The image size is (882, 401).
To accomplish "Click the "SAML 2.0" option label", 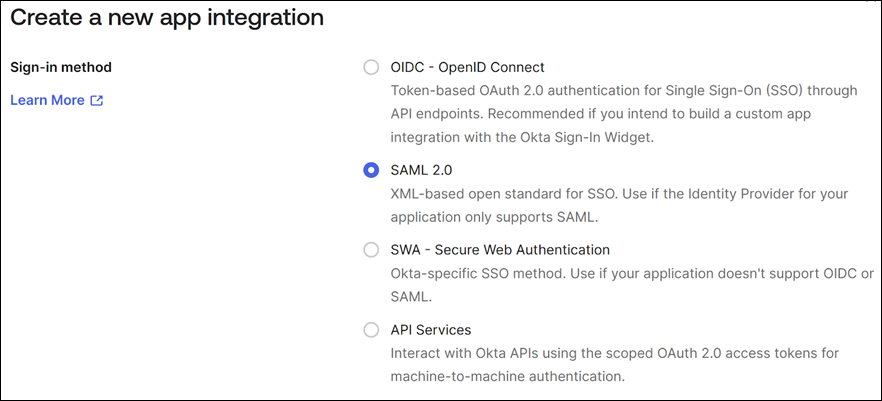I will coord(422,170).
